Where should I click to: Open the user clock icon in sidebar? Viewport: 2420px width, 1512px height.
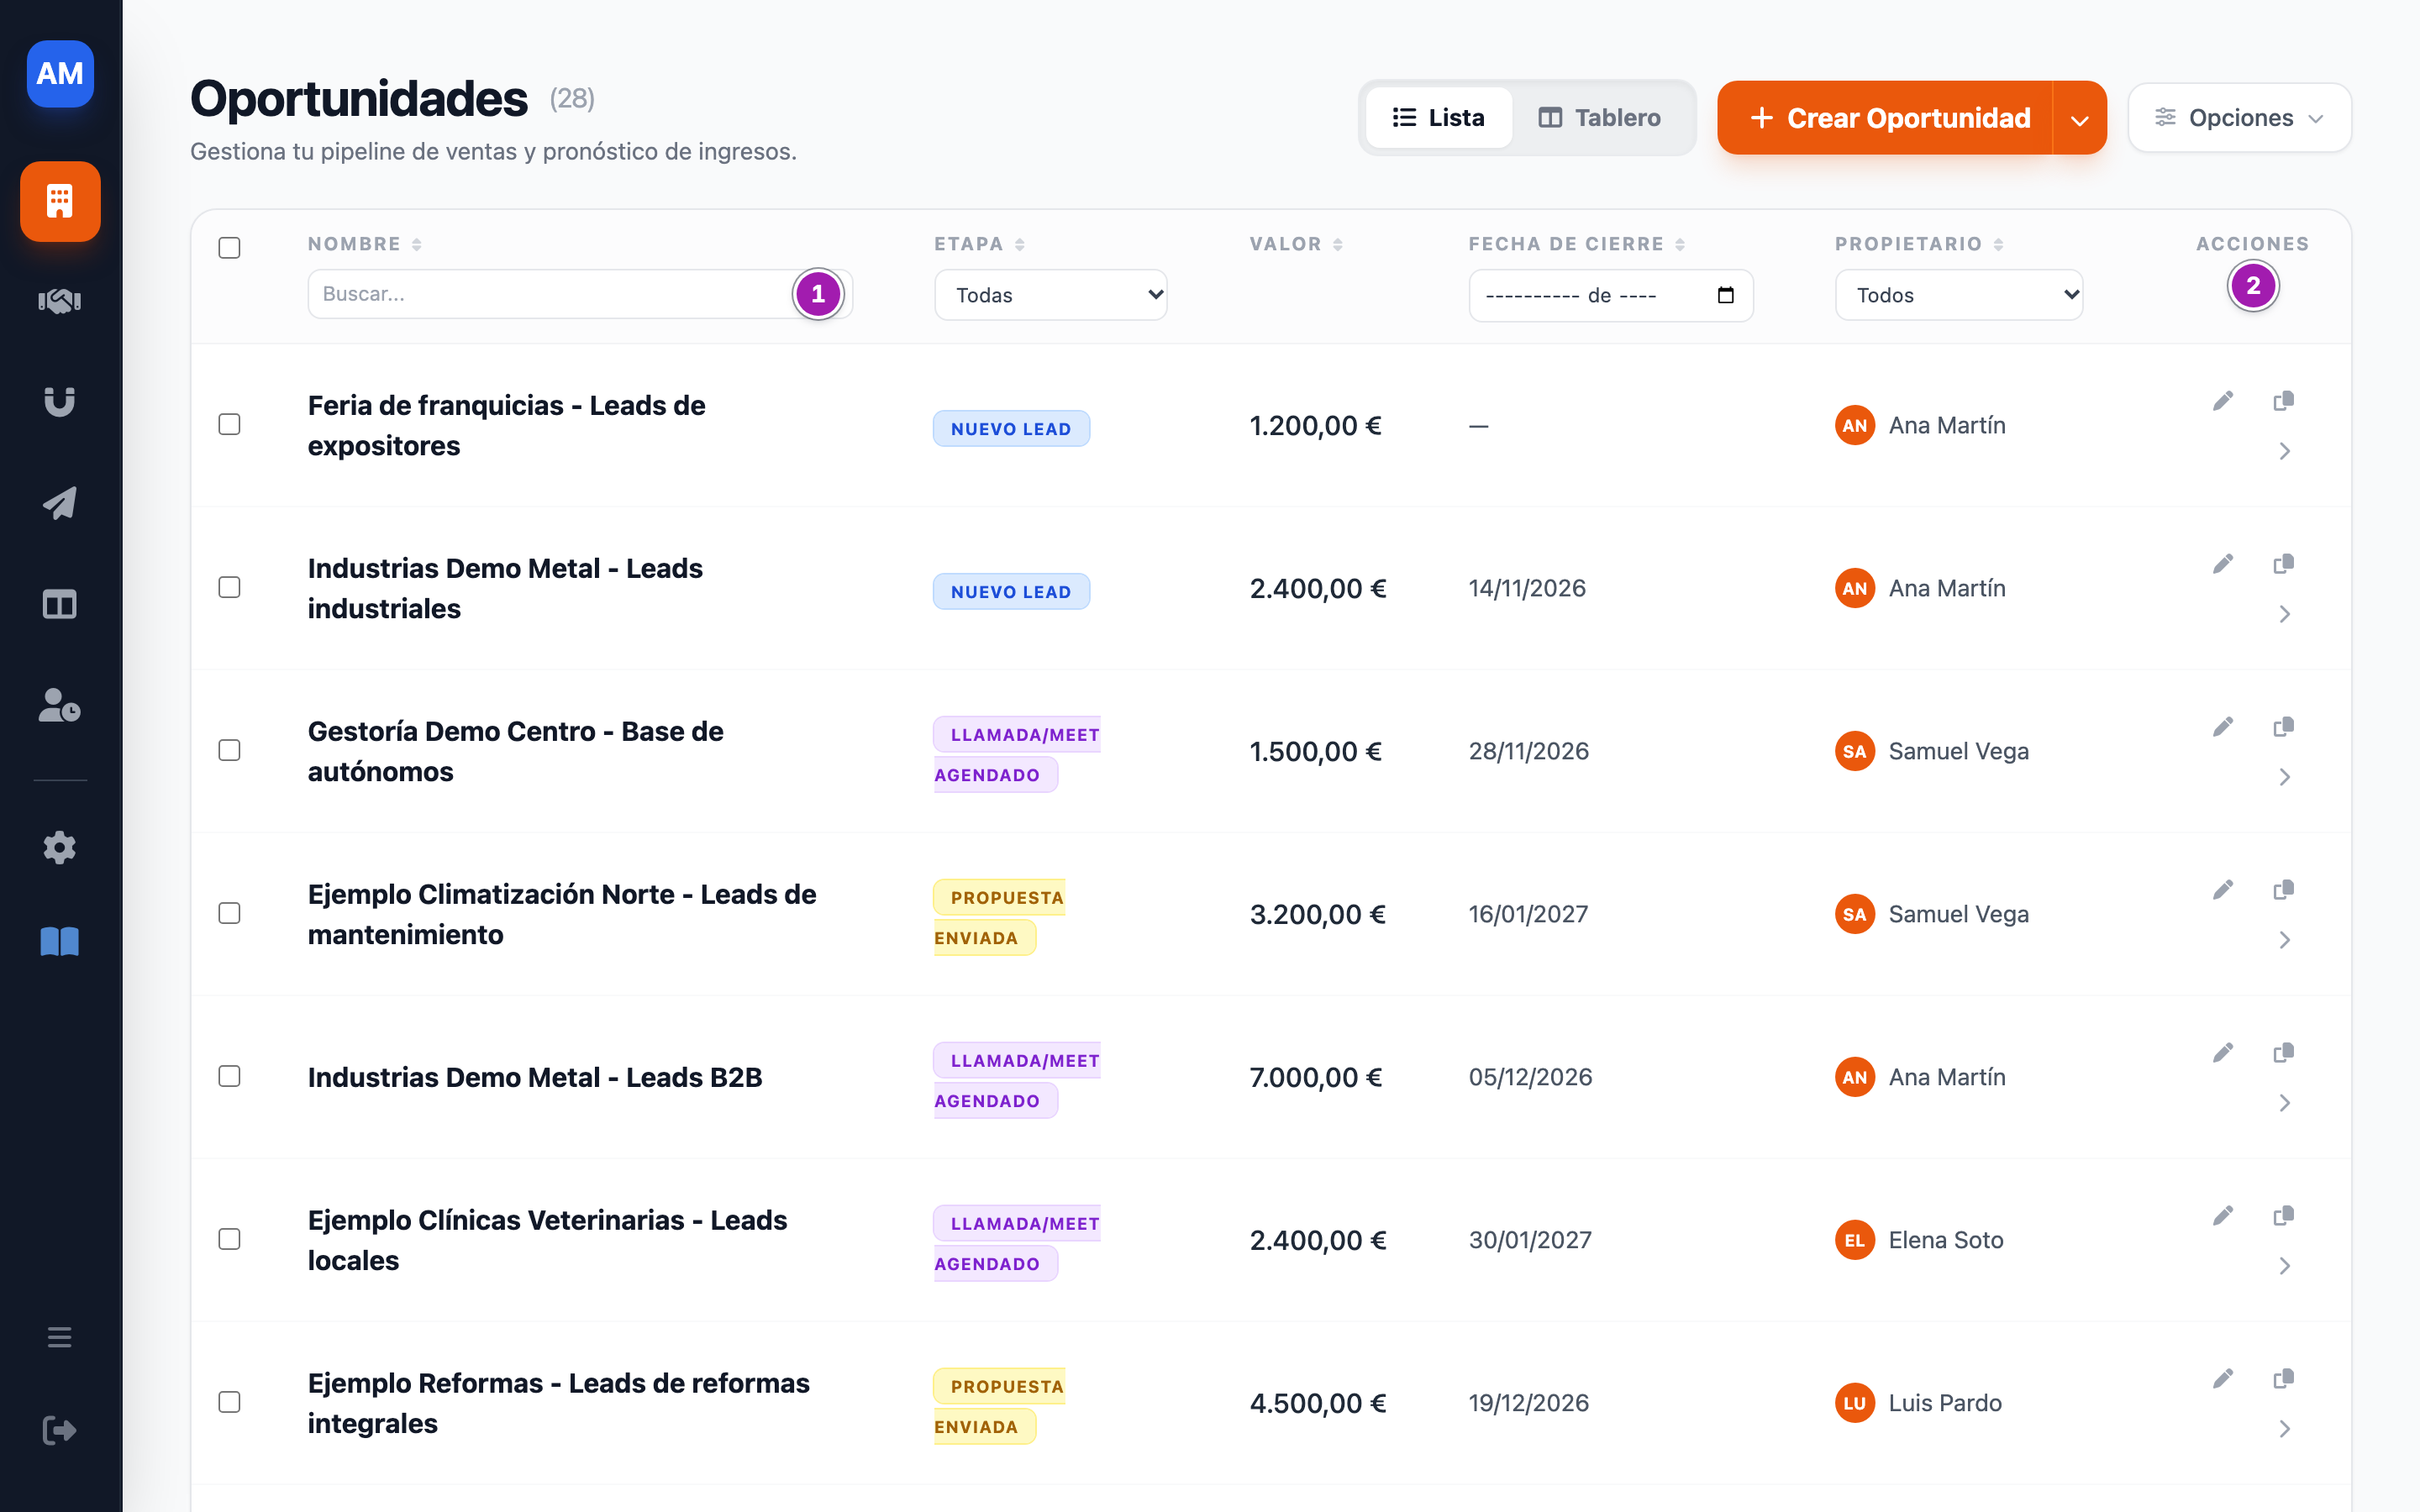(60, 705)
